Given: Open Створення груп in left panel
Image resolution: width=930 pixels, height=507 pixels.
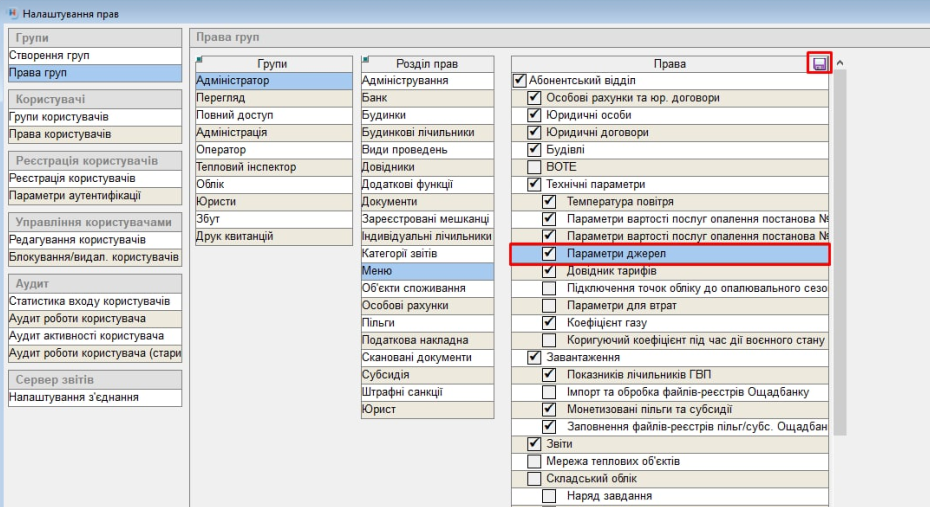Looking at the screenshot, I should click(x=49, y=55).
